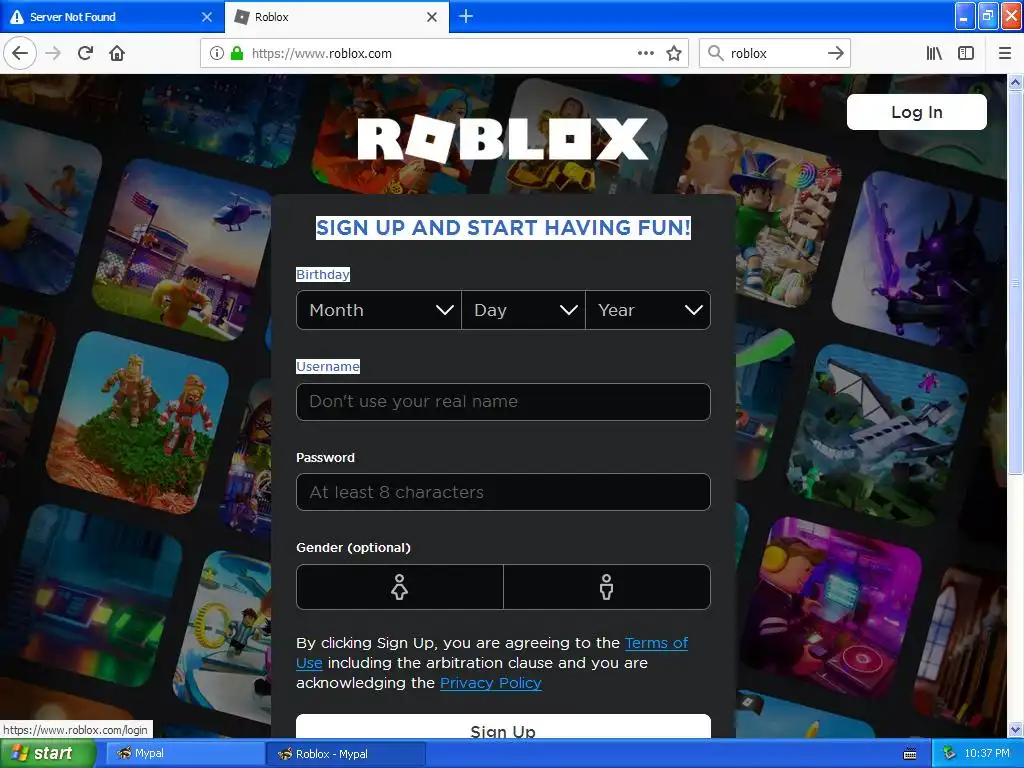Click the green secure padlock icon
Viewport: 1024px width, 768px height.
tap(237, 54)
